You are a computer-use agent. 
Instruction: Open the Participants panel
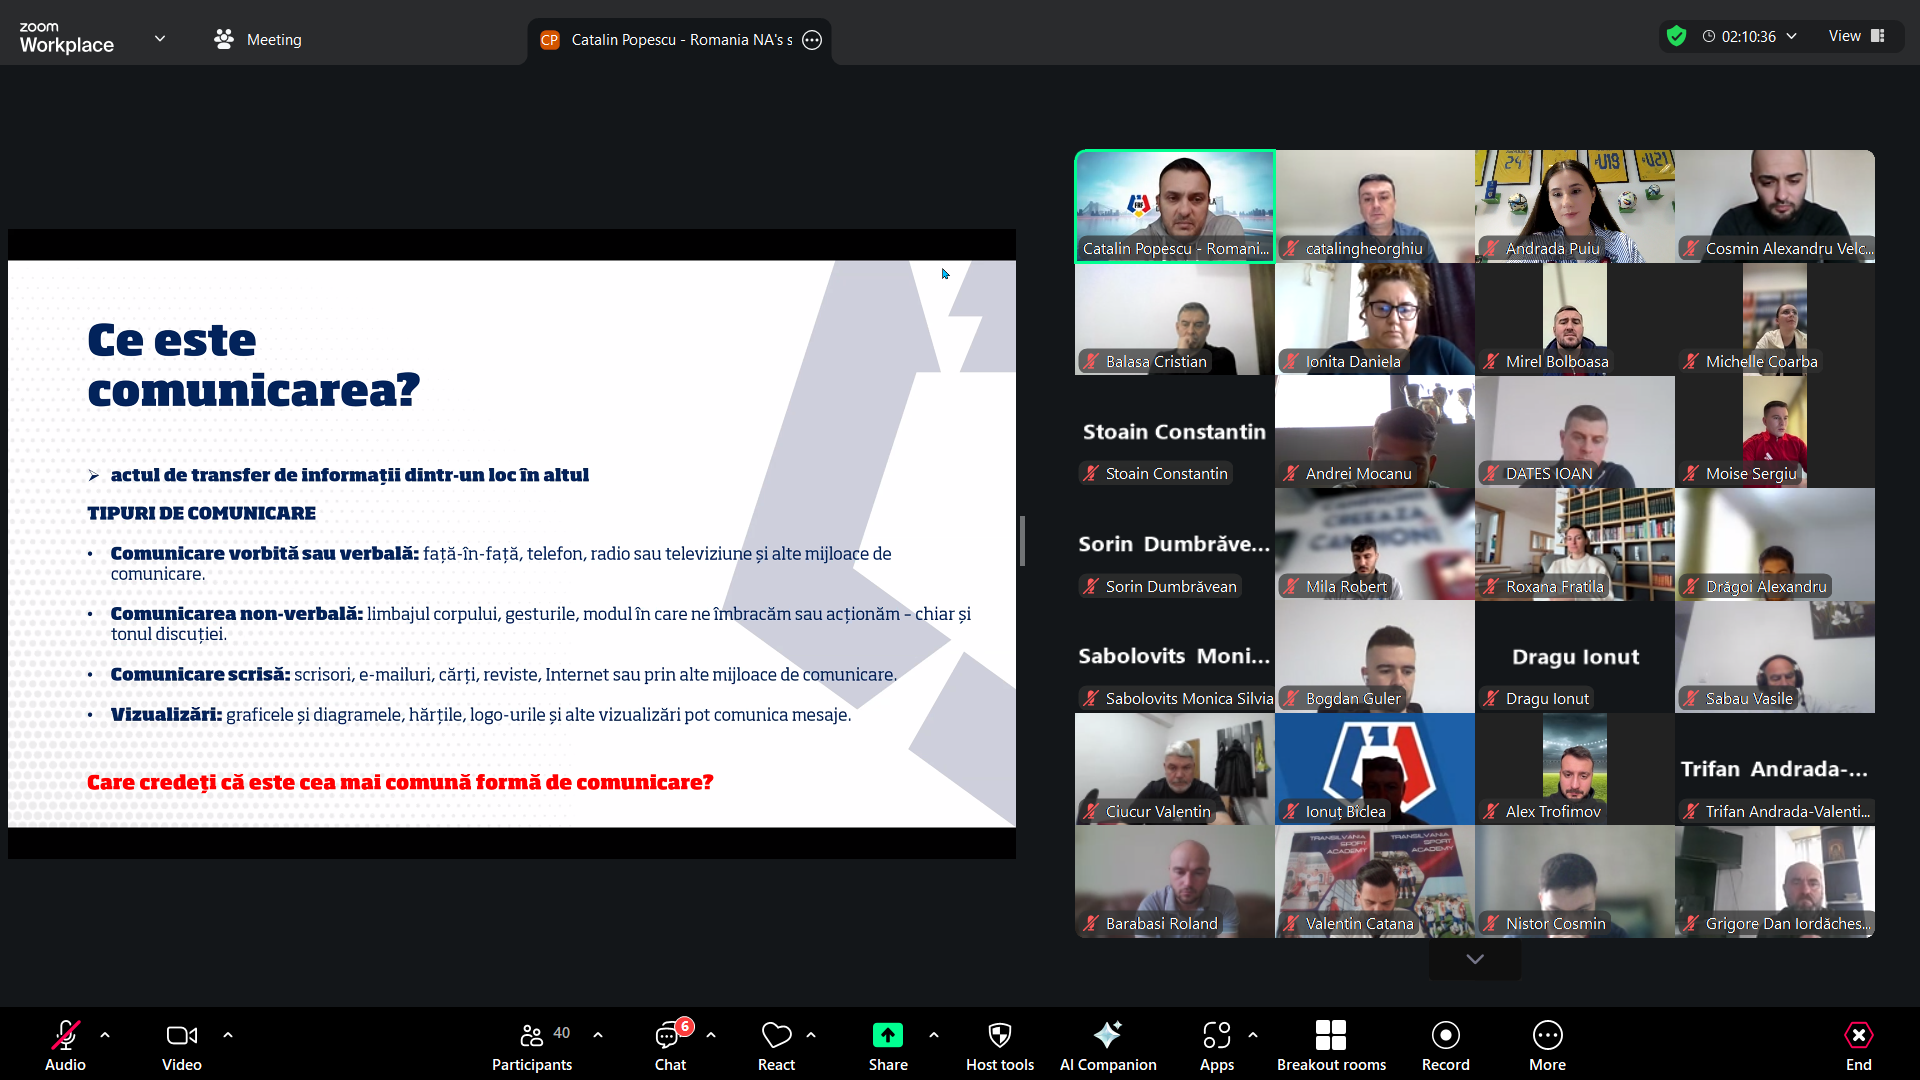pyautogui.click(x=531, y=1045)
